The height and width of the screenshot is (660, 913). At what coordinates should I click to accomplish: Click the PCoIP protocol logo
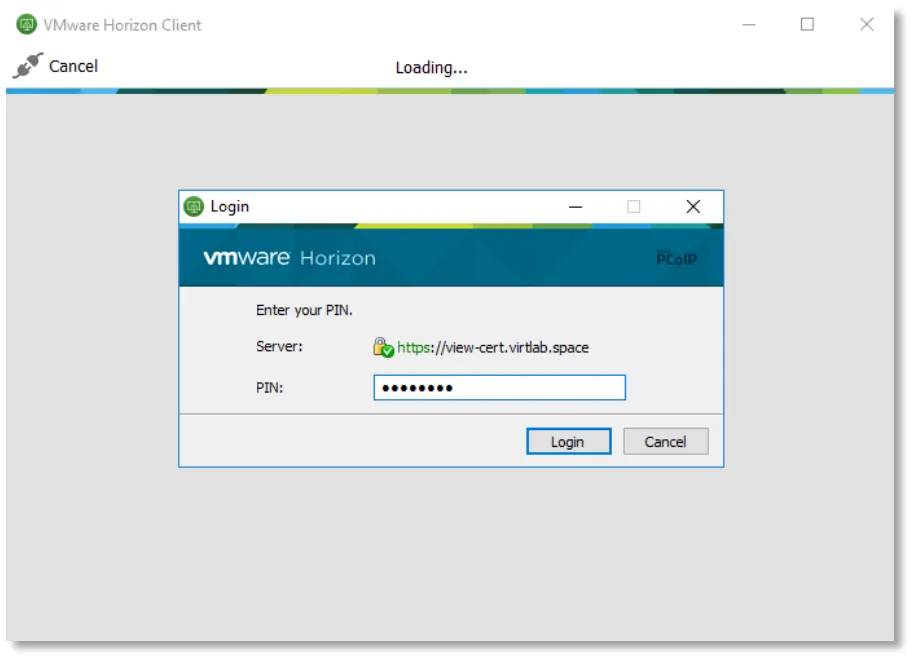point(676,258)
